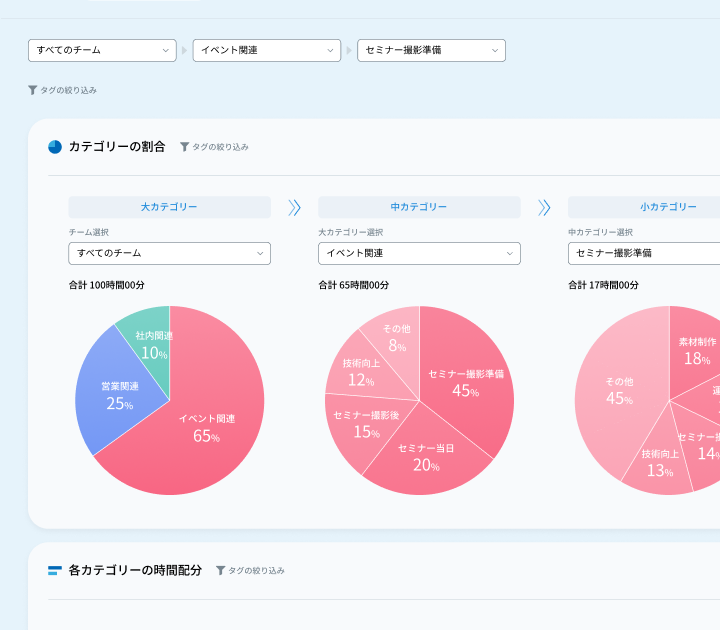Click the top タグの絞り込み filter link
Image resolution: width=720 pixels, height=630 pixels.
(68, 90)
